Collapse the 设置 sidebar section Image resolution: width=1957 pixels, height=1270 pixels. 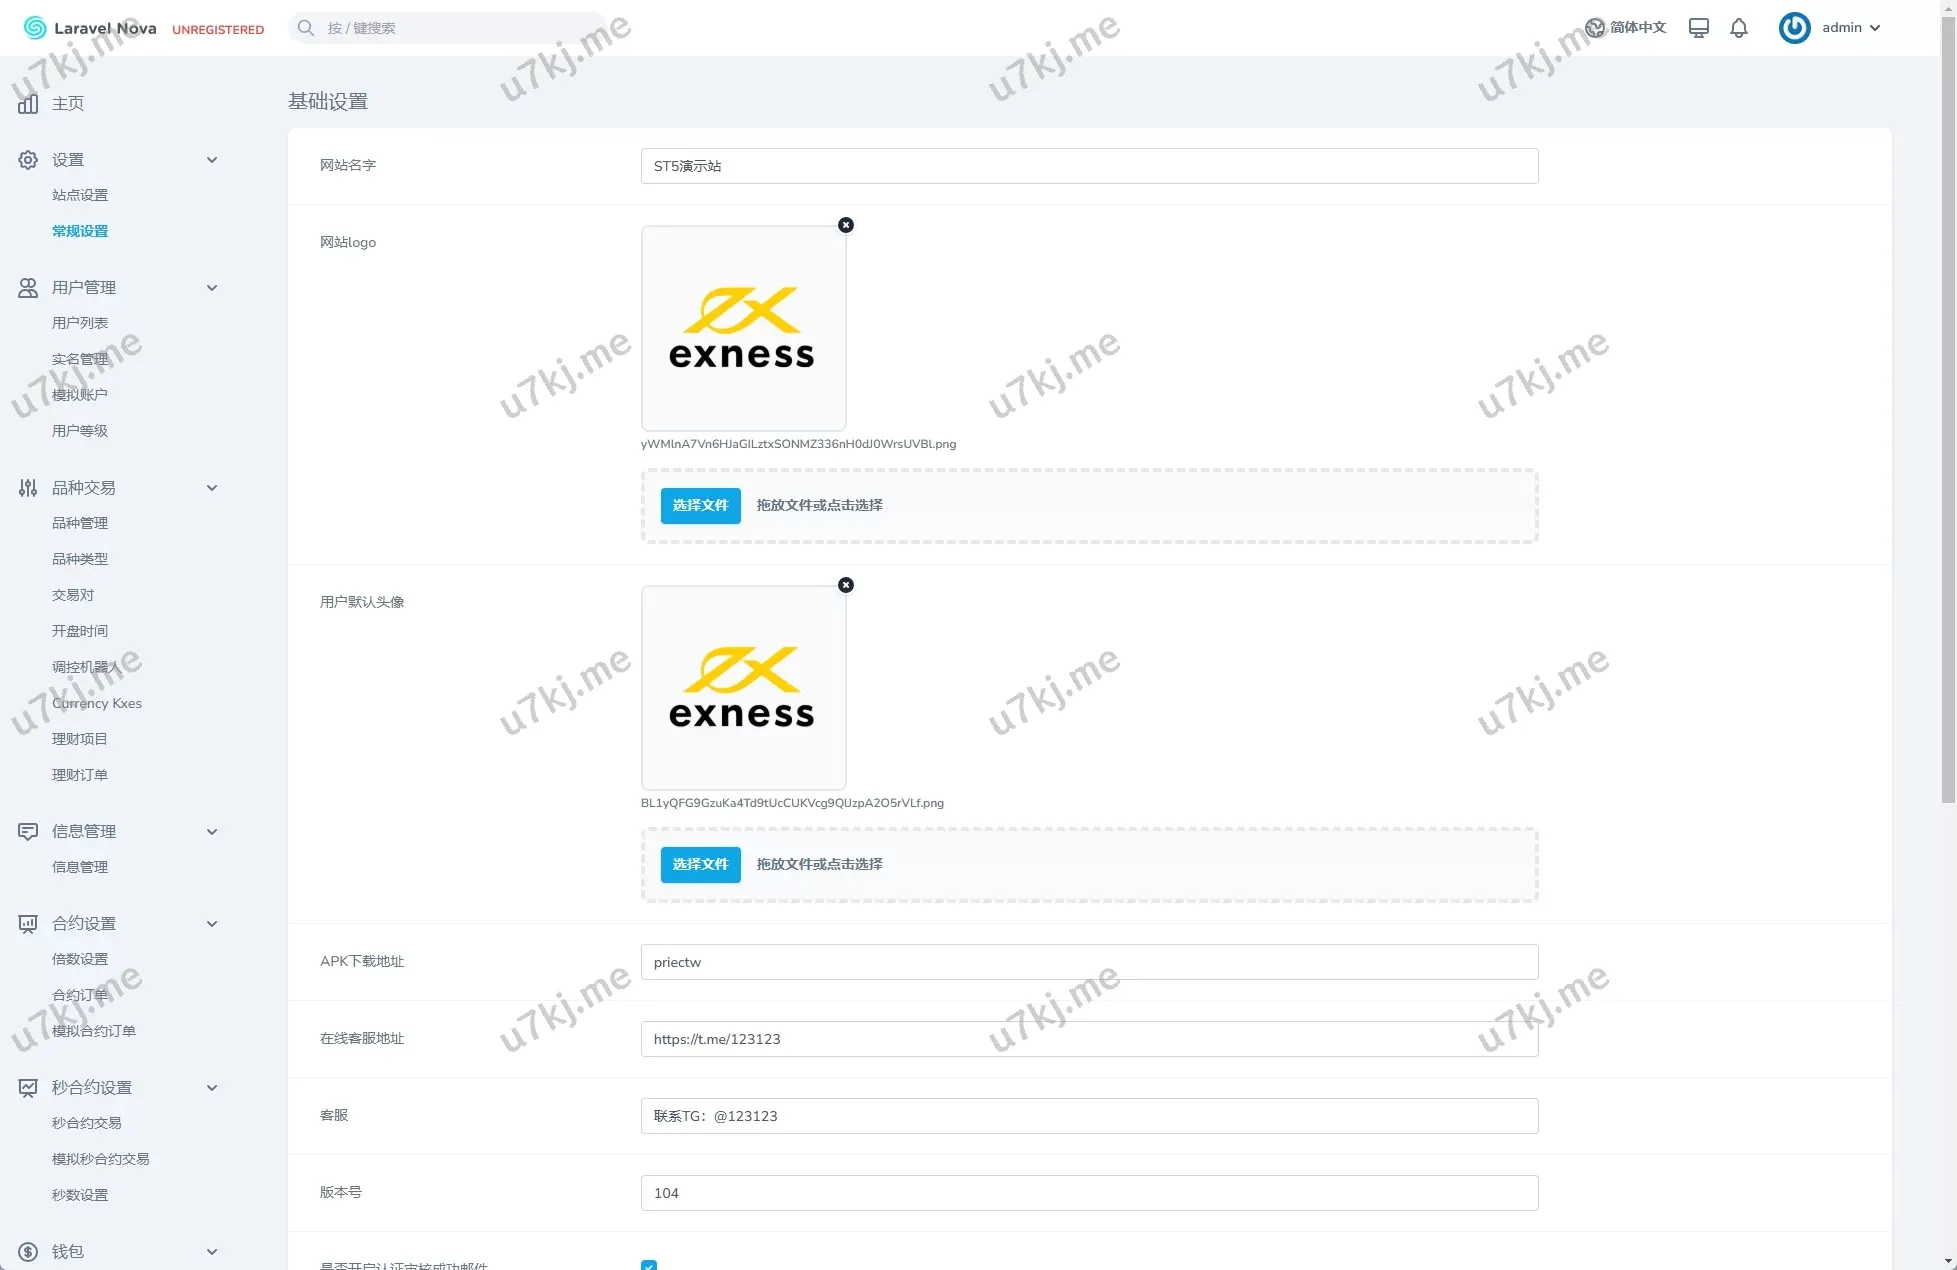tap(212, 160)
